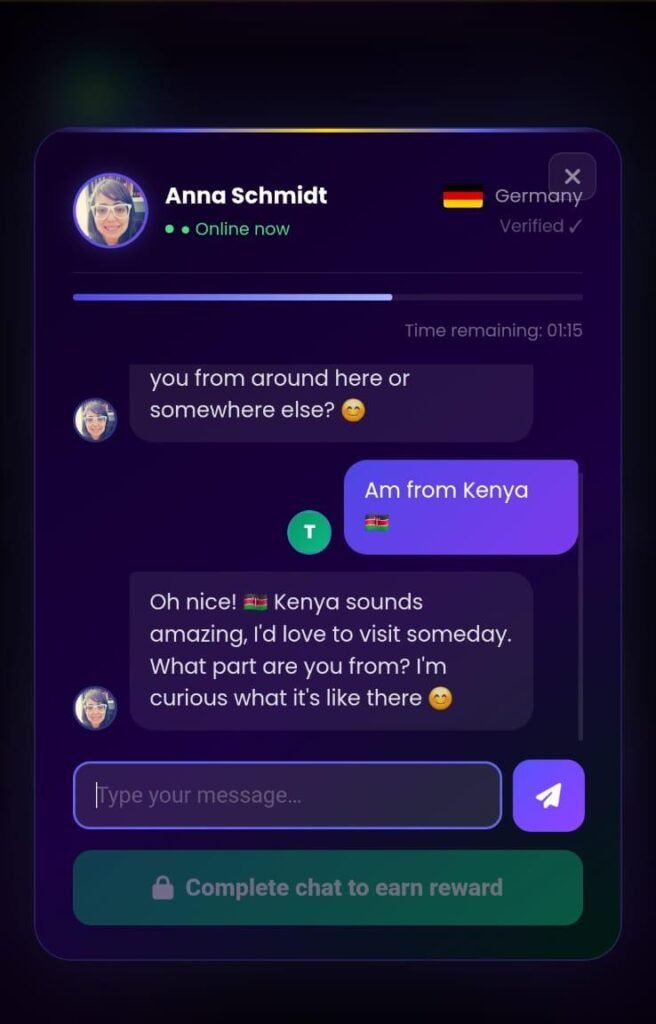The height and width of the screenshot is (1024, 656).
Task: Click the chat scrollbar on the right
Action: pos(580,606)
